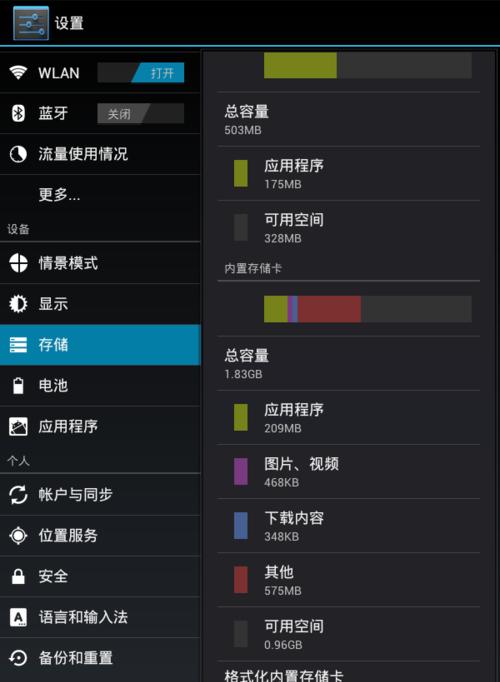
Task: Turn on the Bluetooth (蓝牙) switch
Action: pos(140,114)
